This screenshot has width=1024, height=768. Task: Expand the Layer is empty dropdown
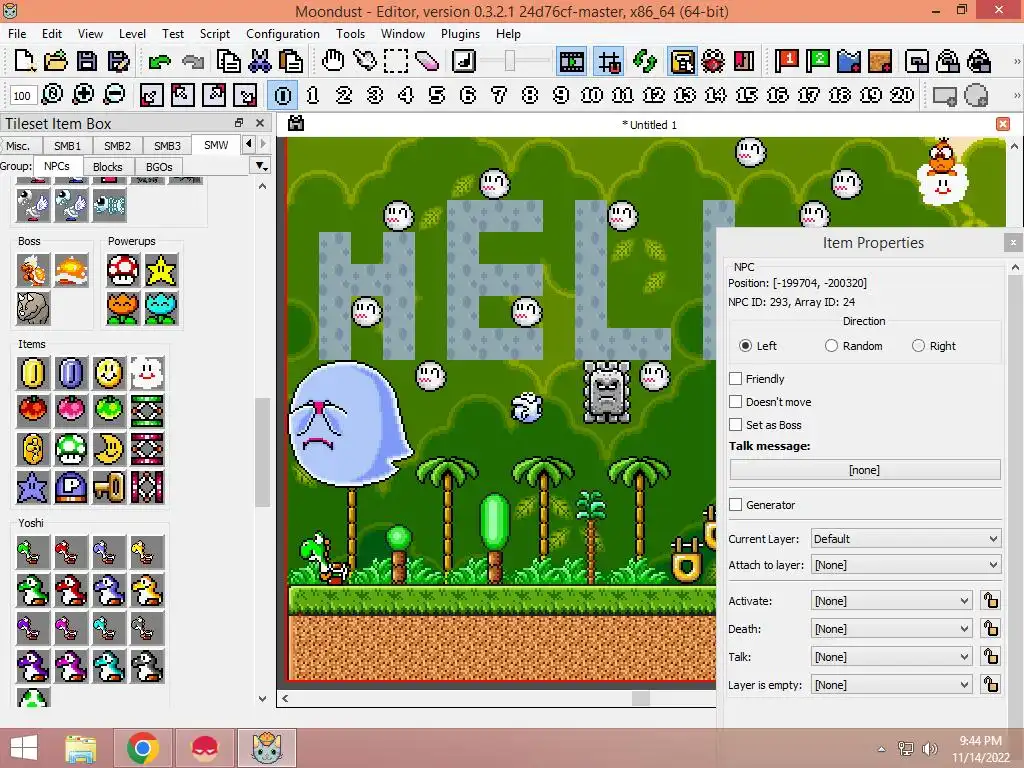coord(891,685)
